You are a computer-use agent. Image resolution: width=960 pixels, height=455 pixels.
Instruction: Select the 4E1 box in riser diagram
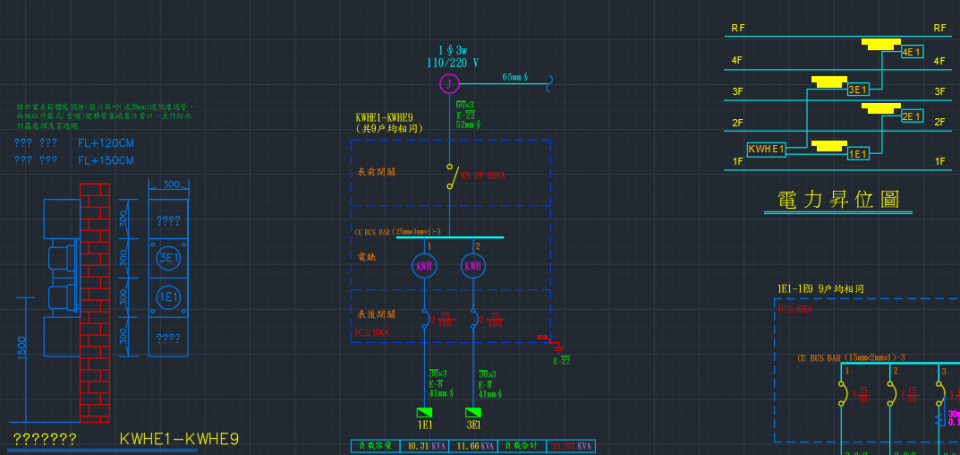(x=912, y=52)
